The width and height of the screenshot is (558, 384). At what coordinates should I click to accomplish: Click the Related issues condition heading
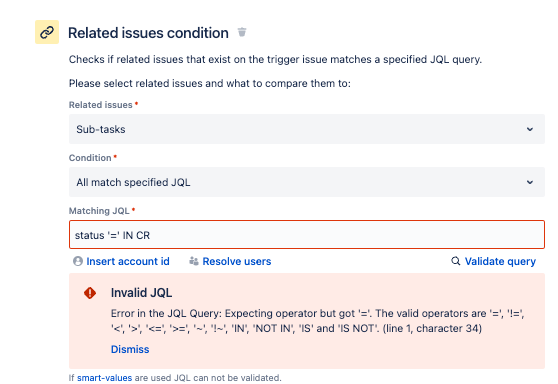(x=148, y=33)
